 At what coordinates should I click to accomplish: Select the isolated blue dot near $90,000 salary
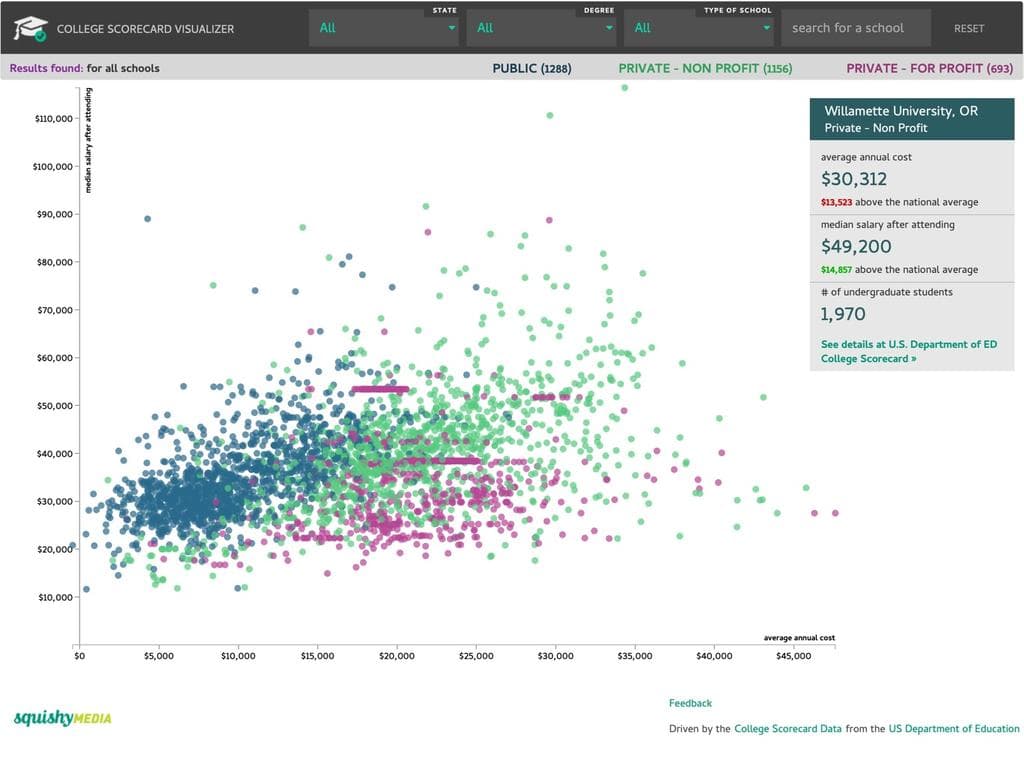tap(147, 219)
